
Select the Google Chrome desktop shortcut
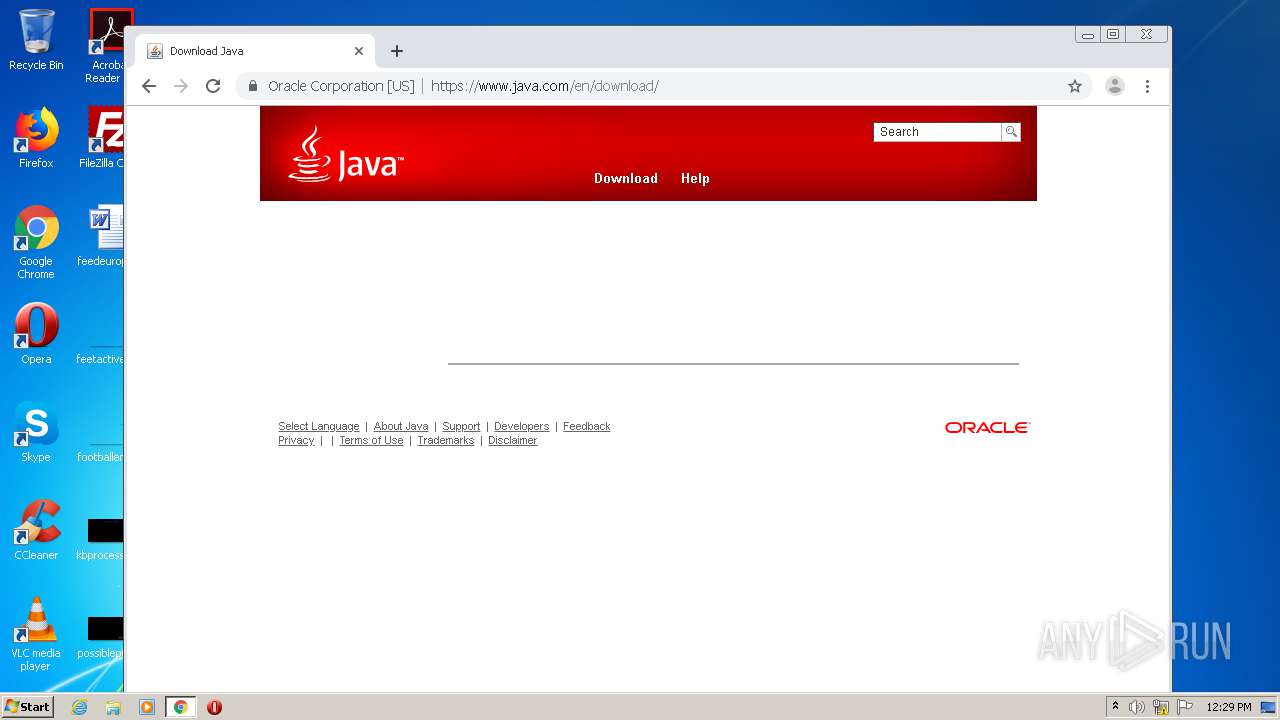point(36,242)
